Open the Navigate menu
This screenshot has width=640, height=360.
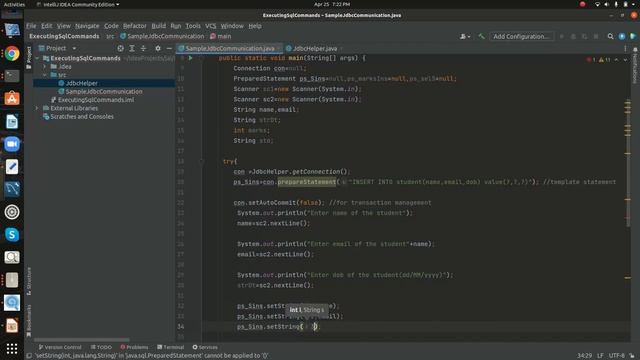[x=87, y=26]
